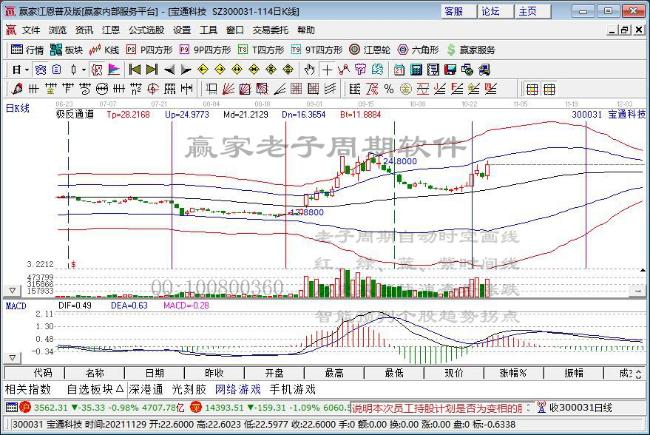Image resolution: width=650 pixels, height=435 pixels.
Task: Click the 行情 market quotes toolbar button
Action: [x=27, y=49]
